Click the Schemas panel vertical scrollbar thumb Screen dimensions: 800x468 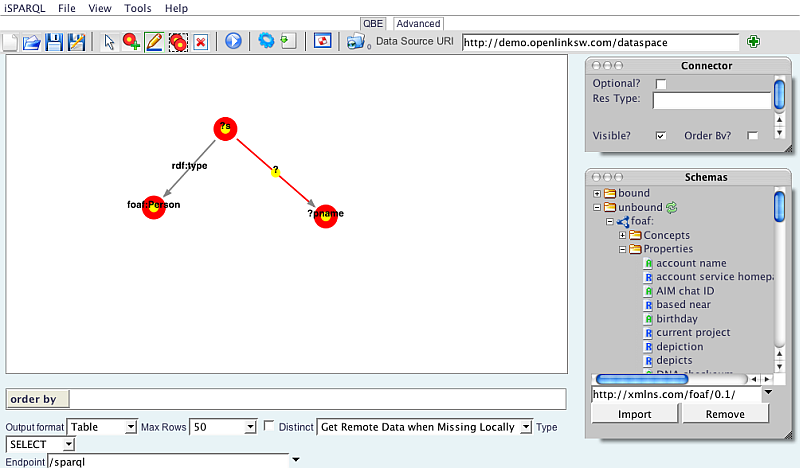click(x=779, y=206)
